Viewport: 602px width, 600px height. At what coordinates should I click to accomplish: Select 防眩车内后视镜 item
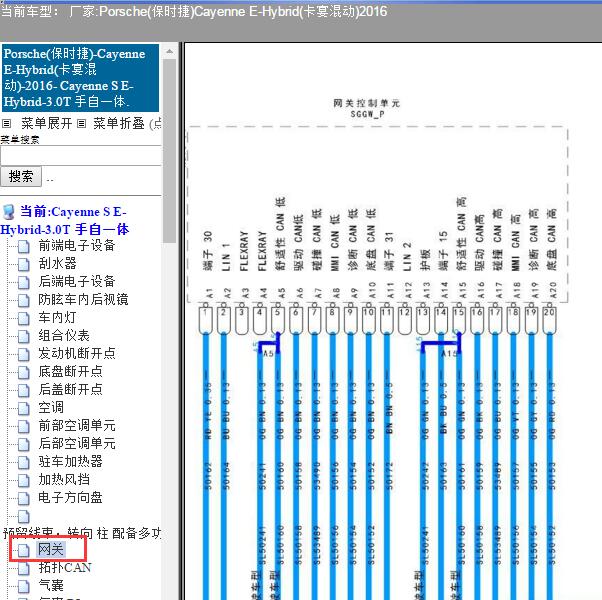tap(83, 299)
